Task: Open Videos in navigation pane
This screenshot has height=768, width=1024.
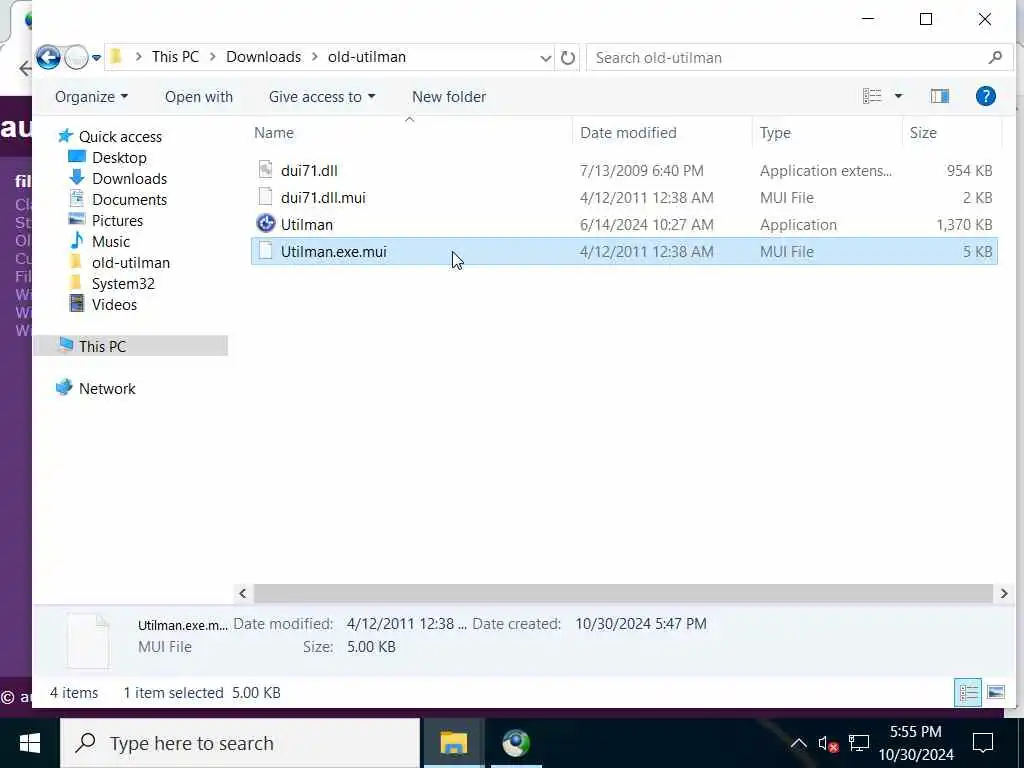Action: (114, 304)
